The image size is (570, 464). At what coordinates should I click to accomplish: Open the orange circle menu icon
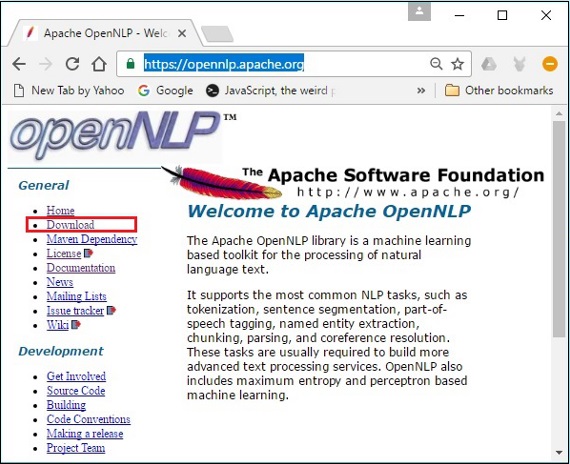click(x=549, y=64)
